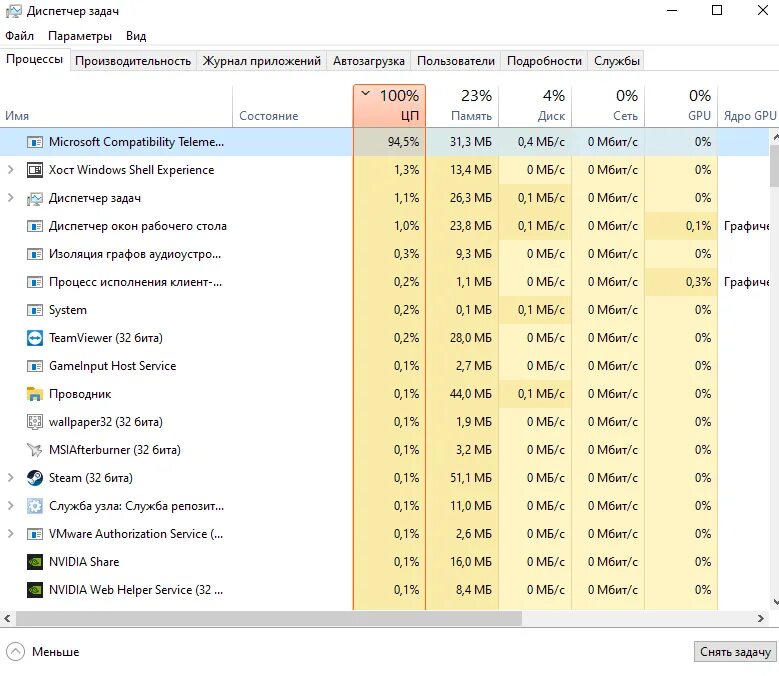Select the MSIAfterburner (32 бита) row name
Screen dimensions: 779x676
point(114,450)
